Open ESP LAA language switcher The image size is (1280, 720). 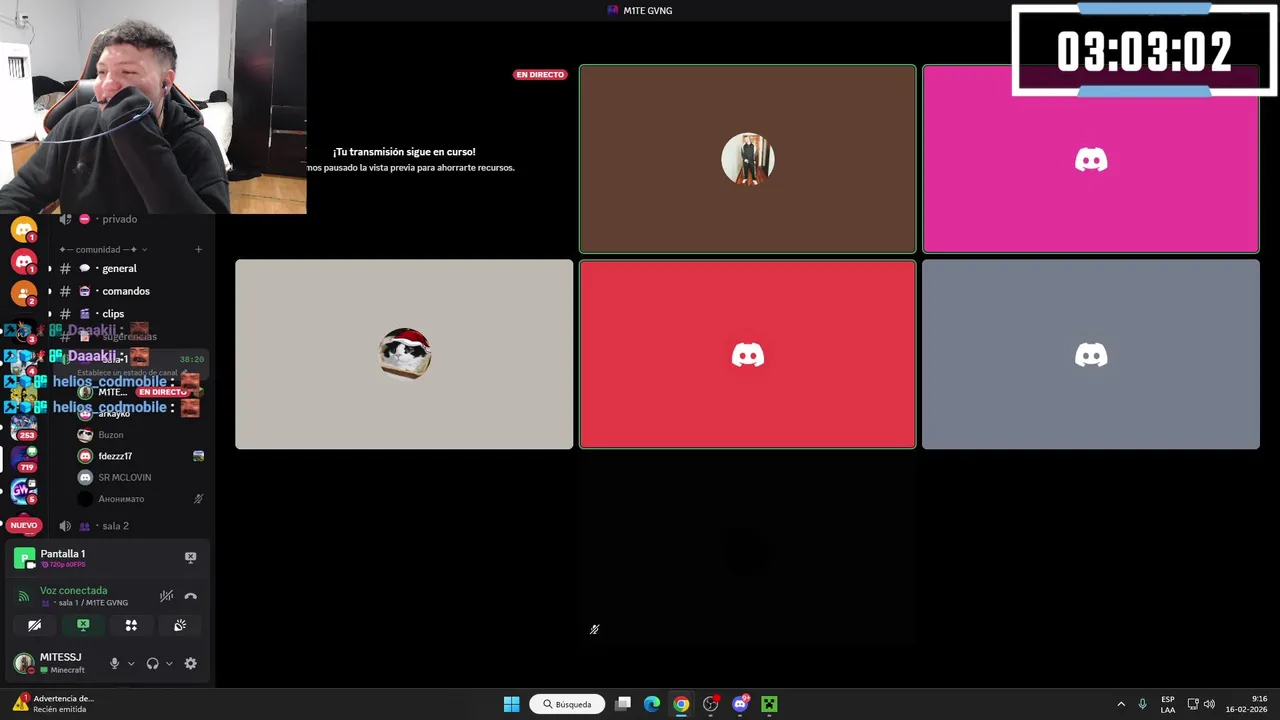1168,704
